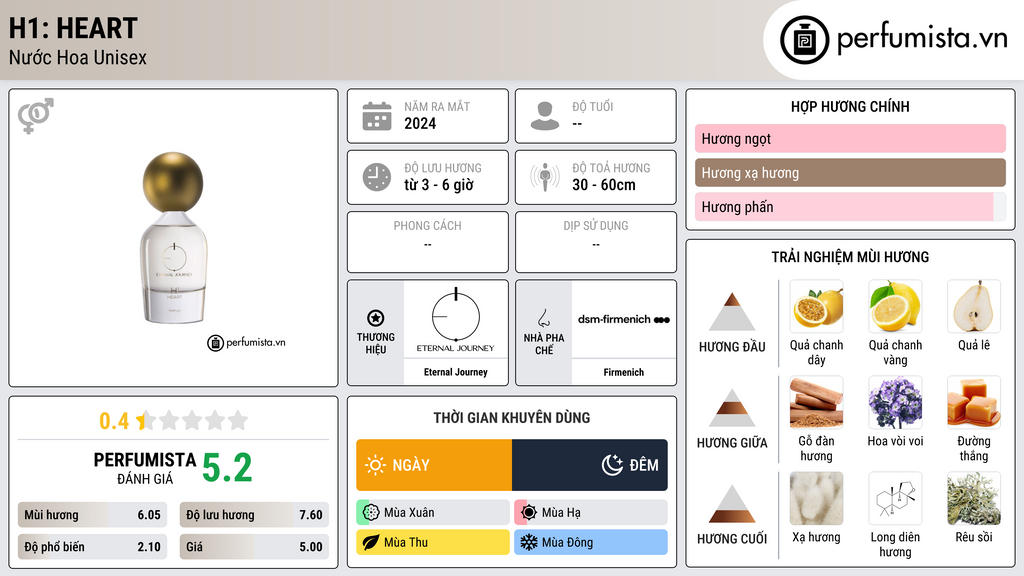
Task: Click the Trải nghiệm mùi hương heading
Action: 850,257
